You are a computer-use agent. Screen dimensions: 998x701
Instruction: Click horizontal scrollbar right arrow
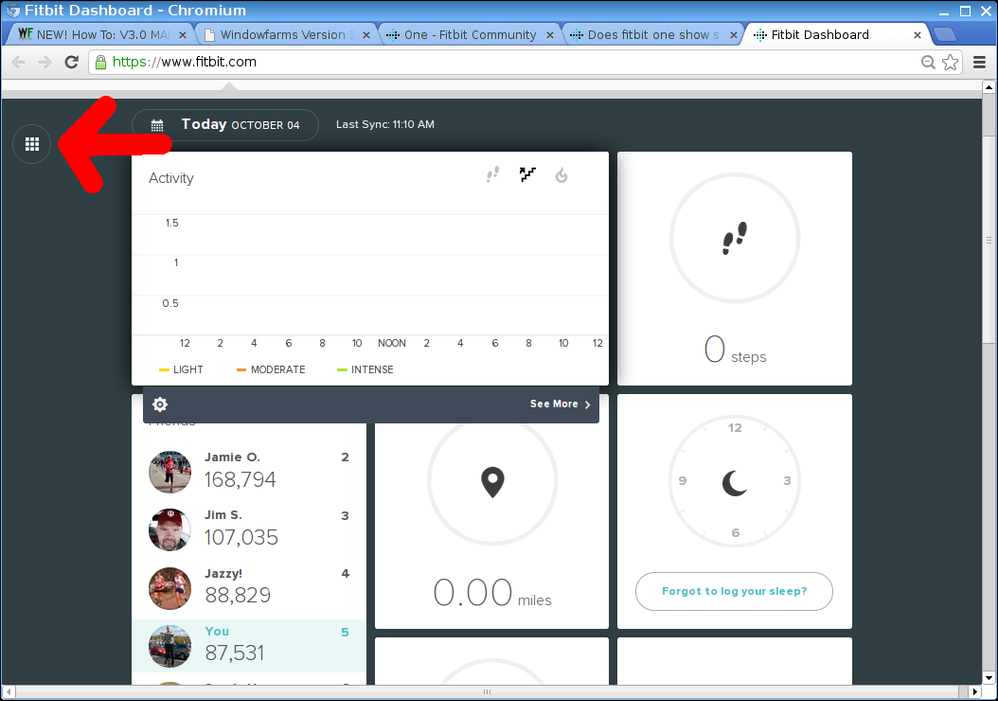point(974,691)
